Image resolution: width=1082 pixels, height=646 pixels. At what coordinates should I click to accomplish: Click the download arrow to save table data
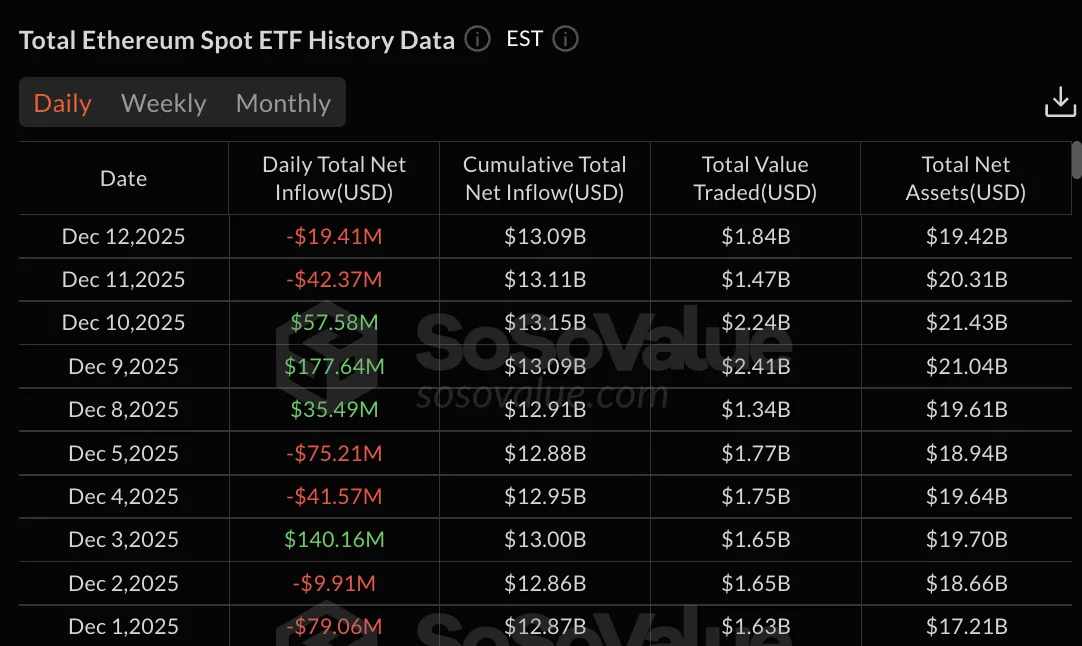tap(1059, 100)
